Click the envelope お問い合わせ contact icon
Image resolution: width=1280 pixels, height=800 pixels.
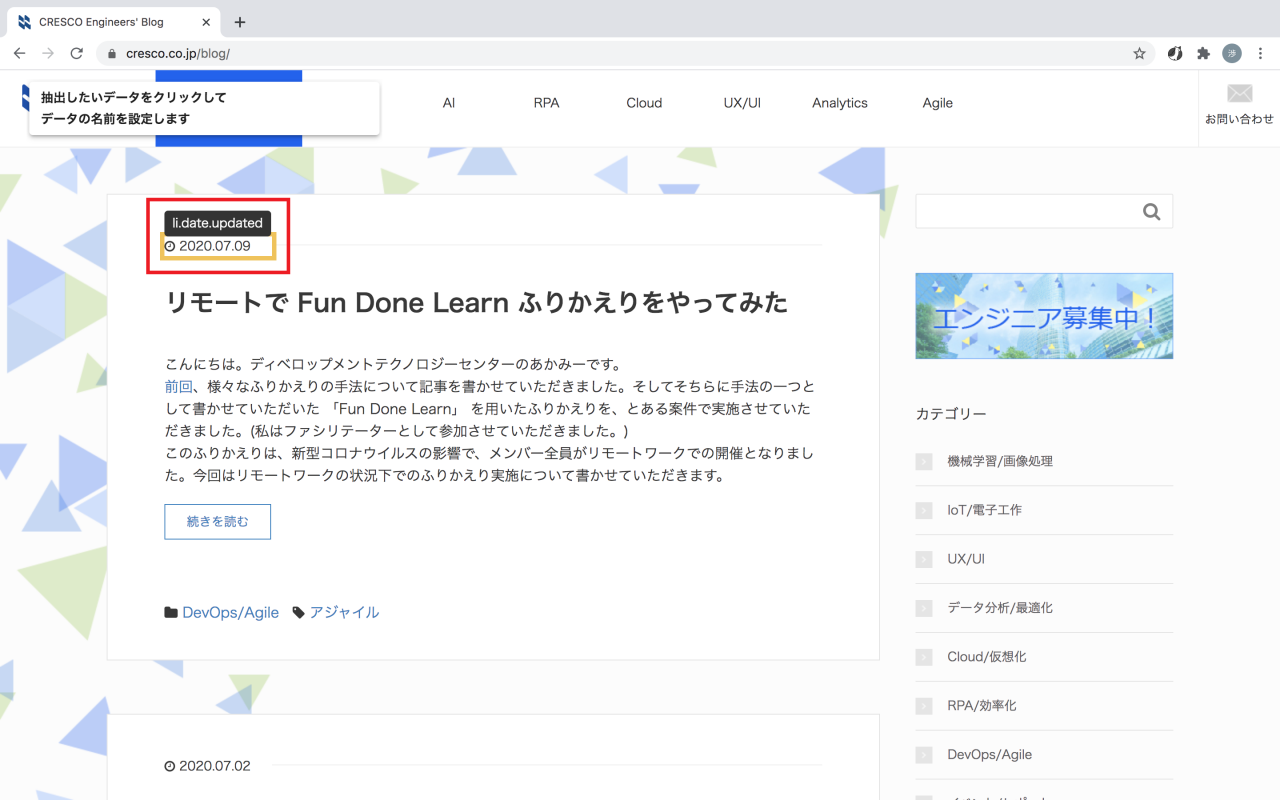pos(1239,104)
